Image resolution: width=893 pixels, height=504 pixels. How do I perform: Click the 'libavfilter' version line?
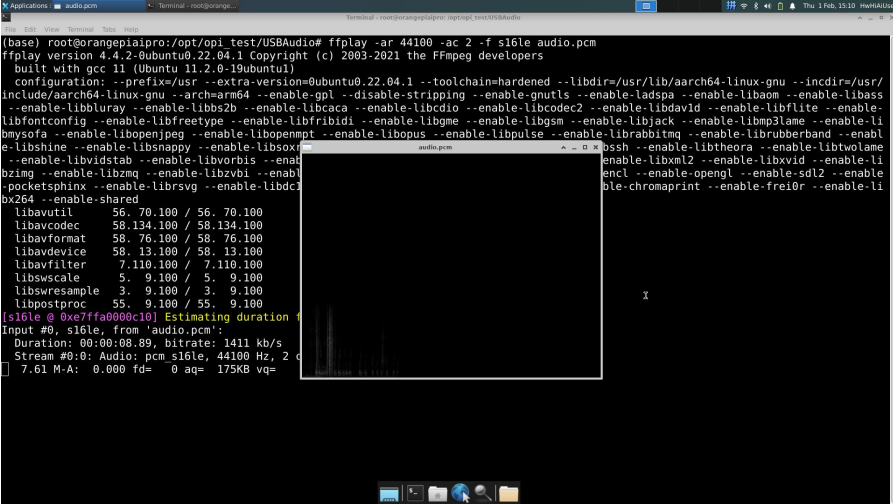click(x=138, y=265)
